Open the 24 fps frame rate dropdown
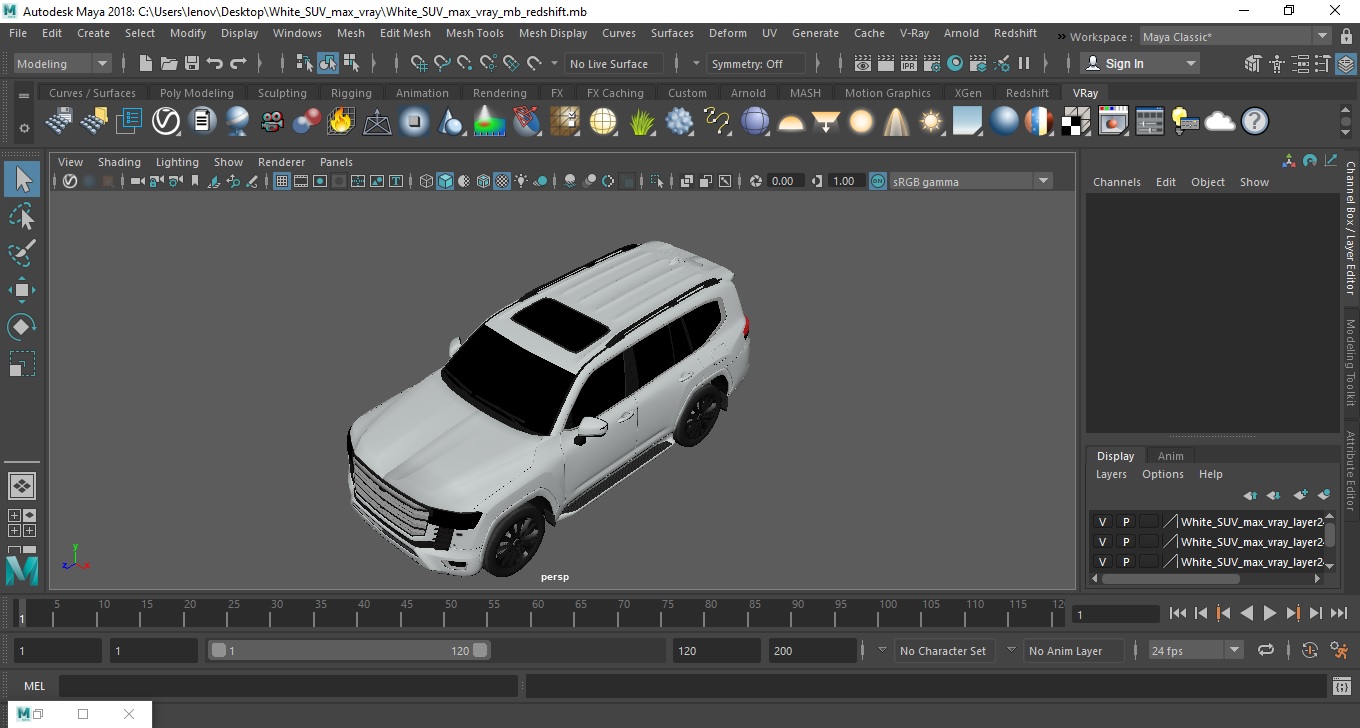1360x728 pixels. [x=1195, y=650]
